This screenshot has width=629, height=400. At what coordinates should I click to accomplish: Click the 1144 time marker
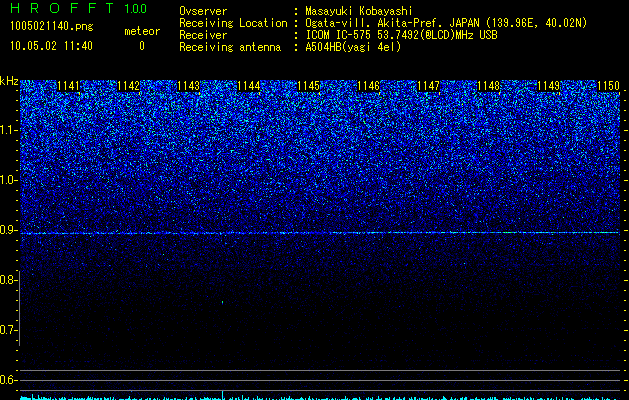click(x=249, y=86)
